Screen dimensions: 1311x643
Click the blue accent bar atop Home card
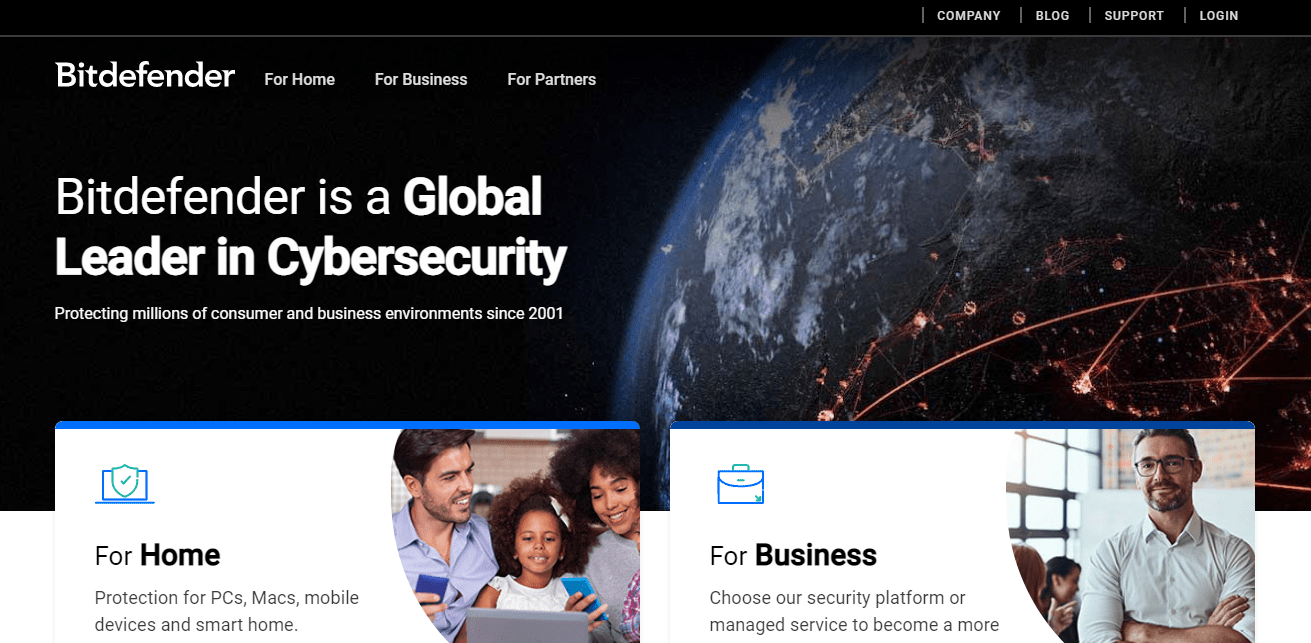(x=347, y=425)
